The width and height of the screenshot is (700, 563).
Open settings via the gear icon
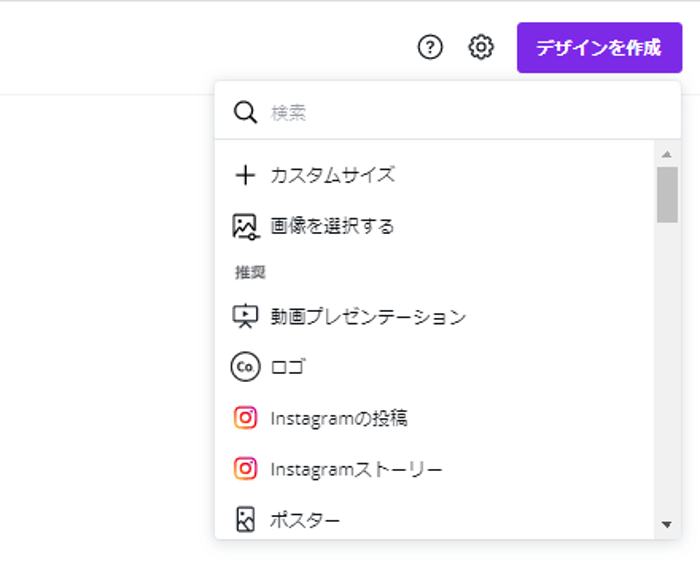pos(481,47)
